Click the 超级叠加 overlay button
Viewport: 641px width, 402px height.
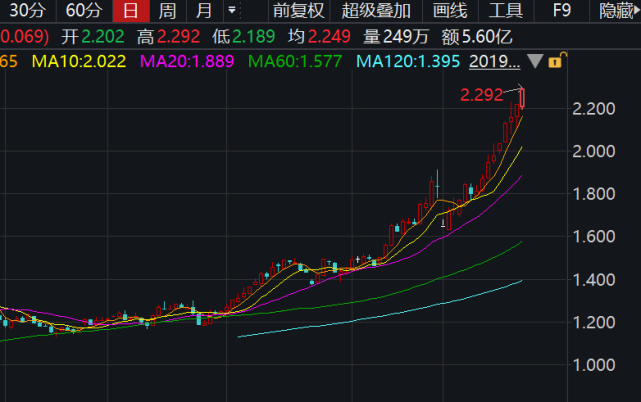(x=376, y=11)
